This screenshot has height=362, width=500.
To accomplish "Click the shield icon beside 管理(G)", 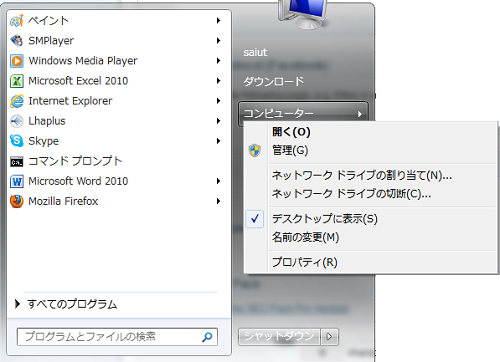I will coord(255,150).
